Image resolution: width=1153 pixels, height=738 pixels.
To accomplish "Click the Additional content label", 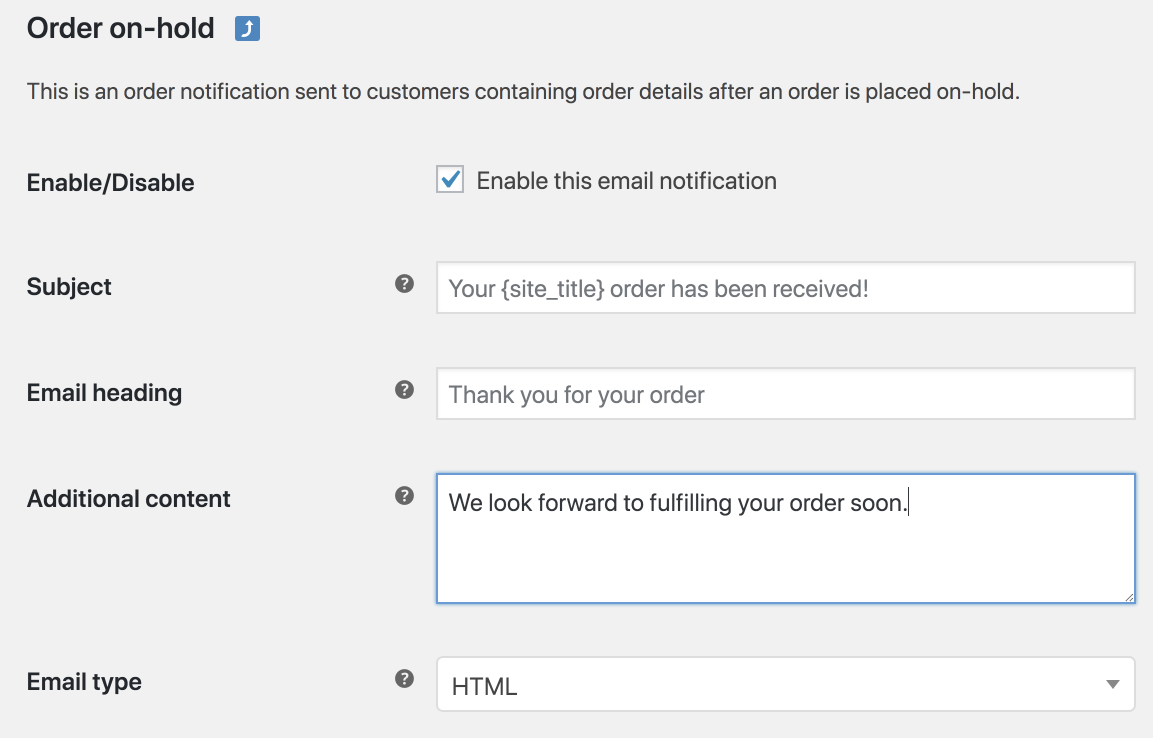I will click(129, 499).
